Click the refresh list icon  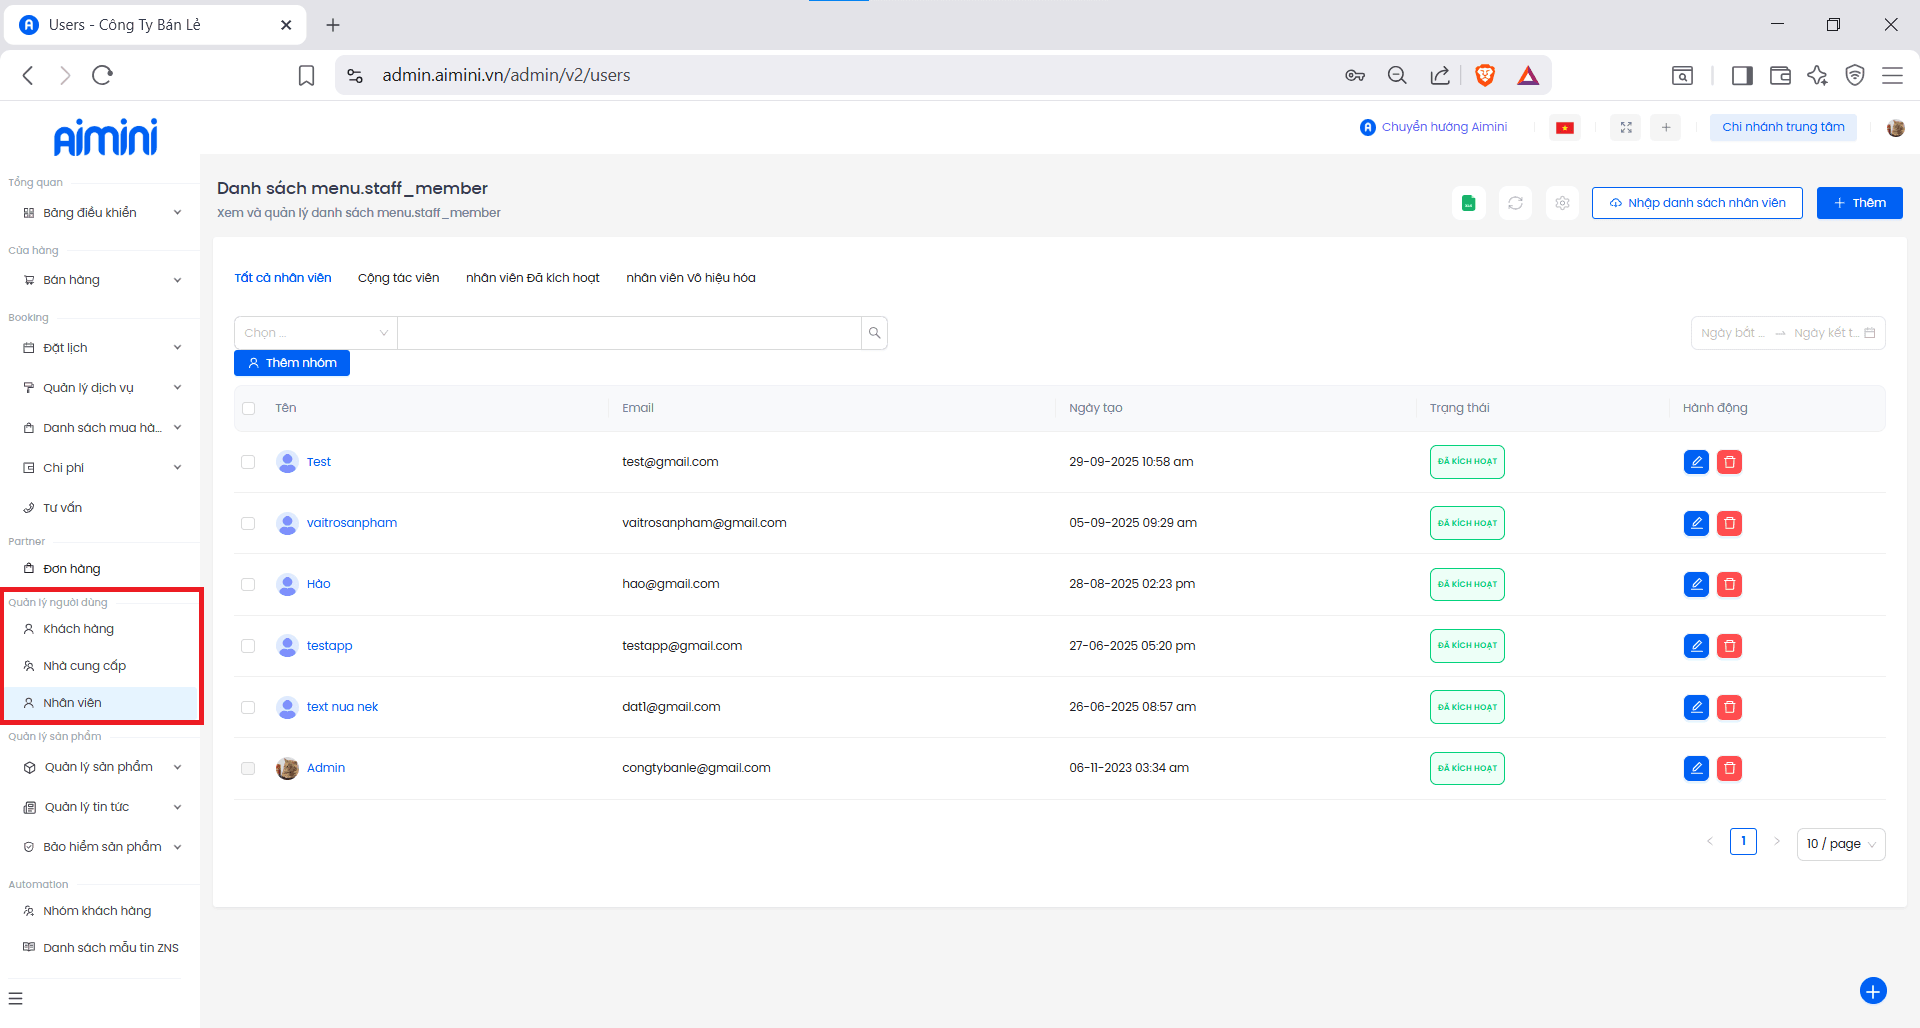coord(1515,203)
